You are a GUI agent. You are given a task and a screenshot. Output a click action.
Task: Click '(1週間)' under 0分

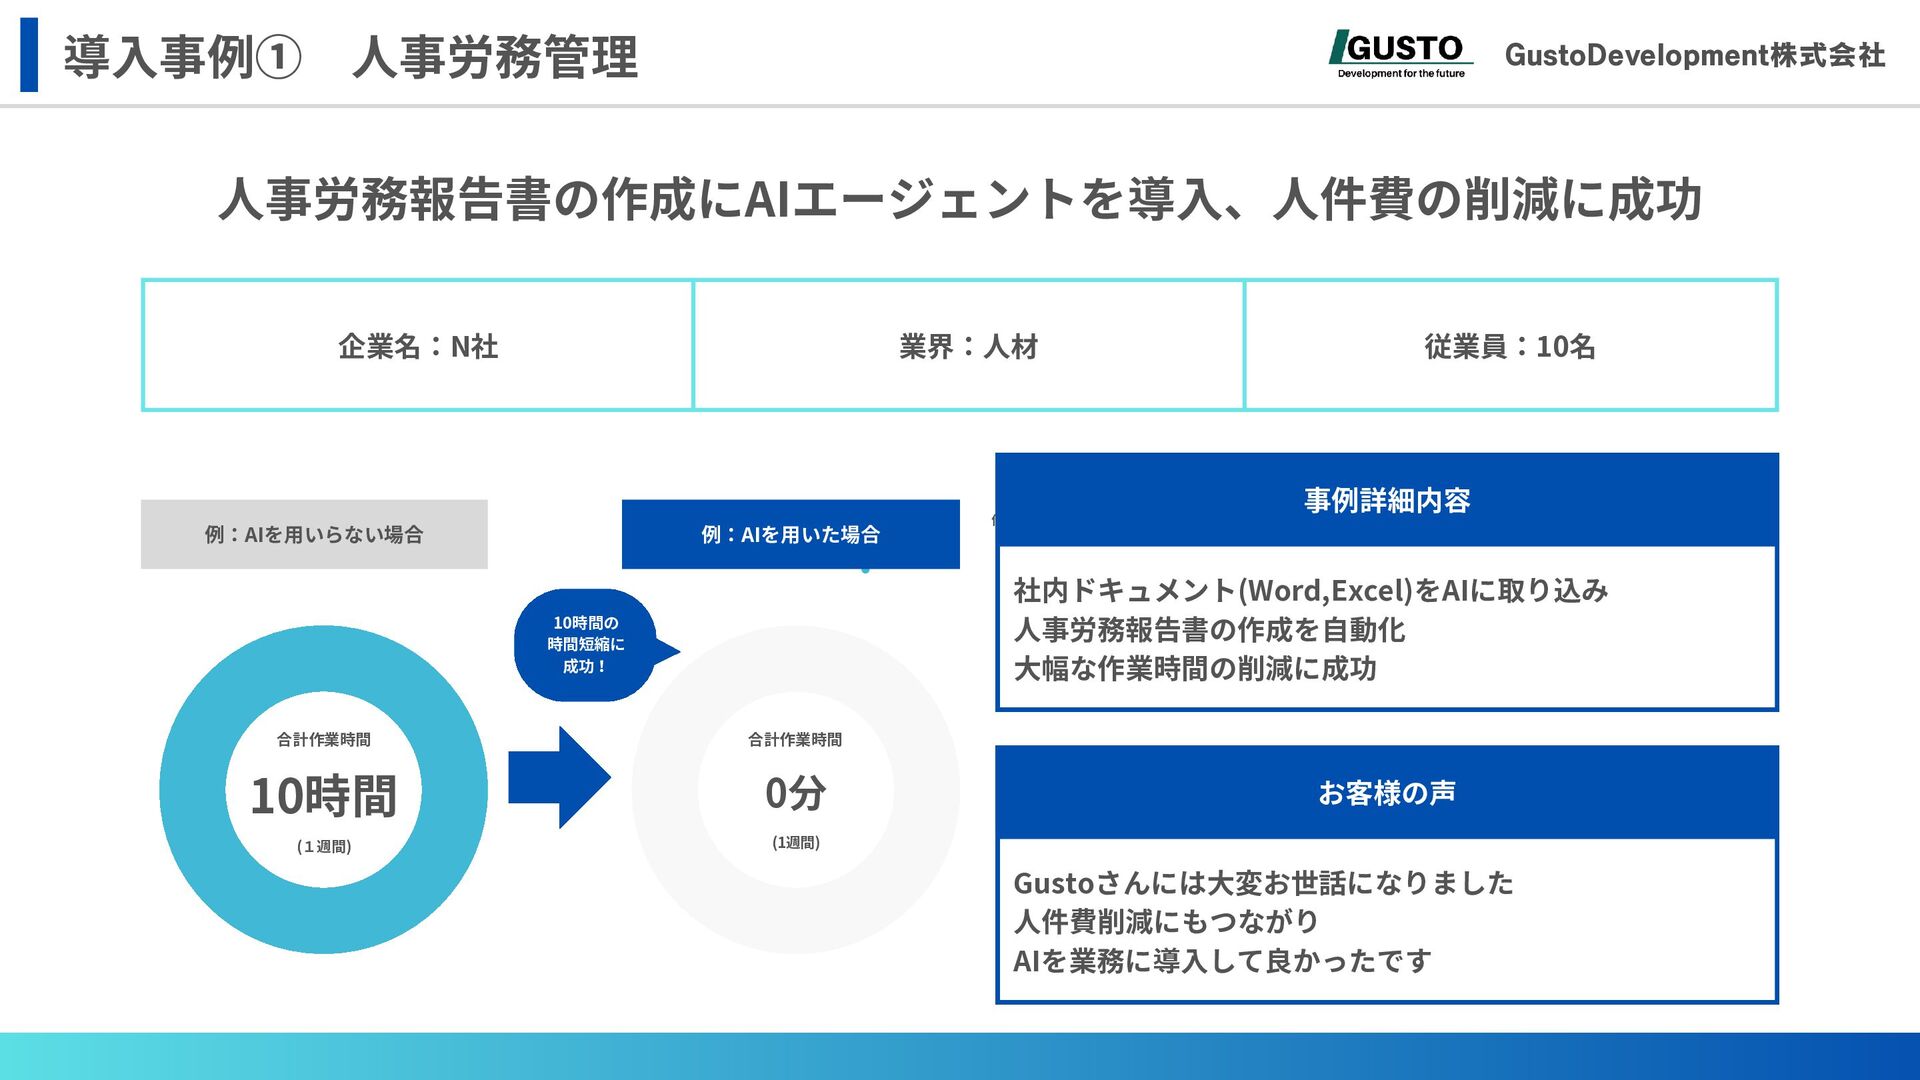(x=795, y=843)
